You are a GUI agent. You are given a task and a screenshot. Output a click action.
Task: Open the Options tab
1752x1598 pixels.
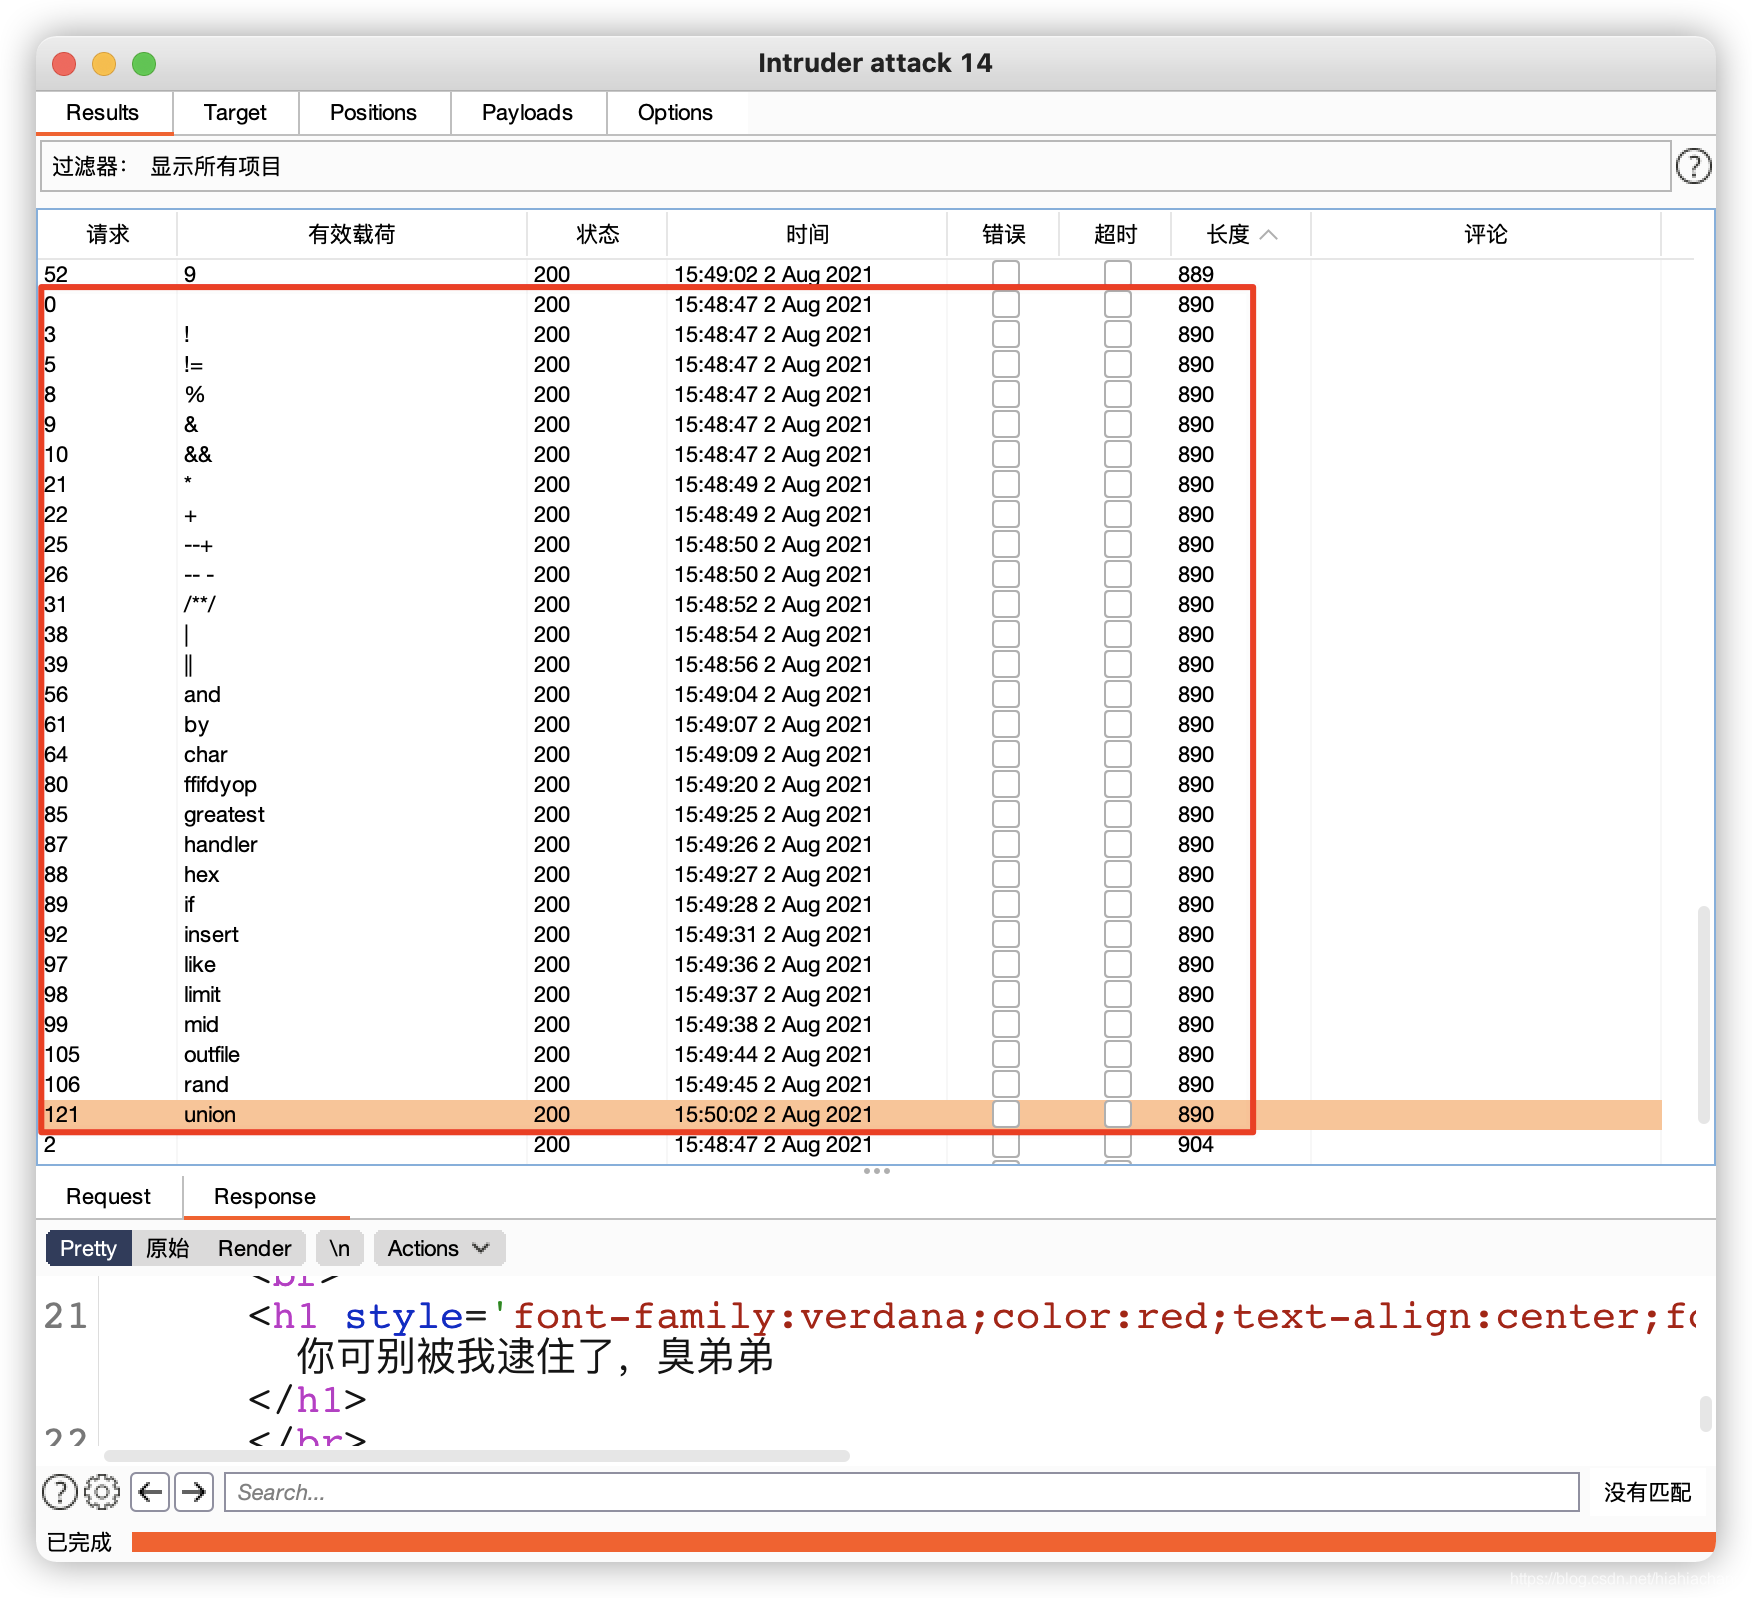(x=675, y=113)
